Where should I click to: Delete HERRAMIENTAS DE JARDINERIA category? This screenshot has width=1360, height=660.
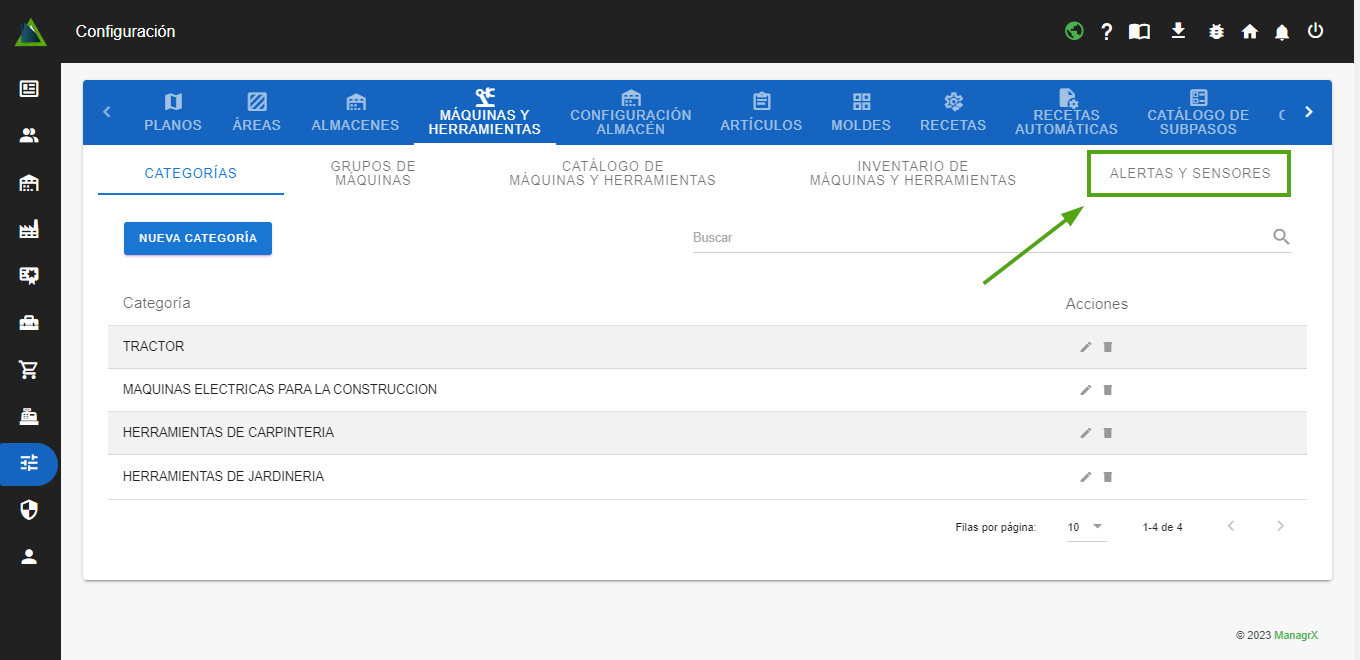click(x=1108, y=477)
